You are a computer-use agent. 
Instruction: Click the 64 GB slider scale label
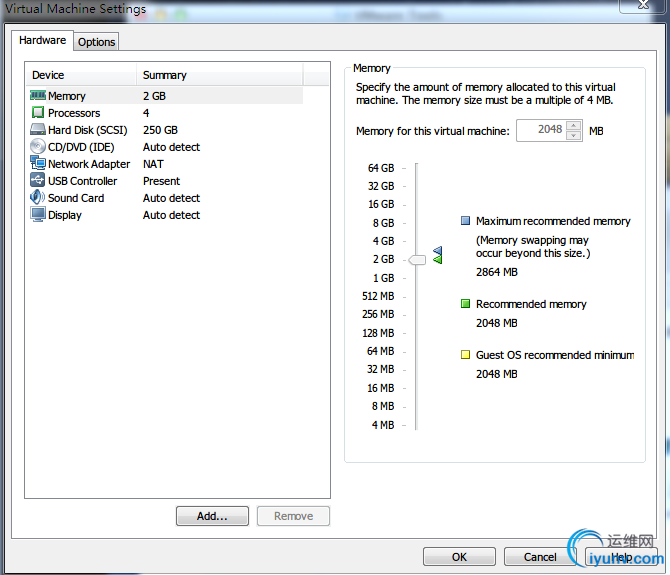tap(381, 168)
